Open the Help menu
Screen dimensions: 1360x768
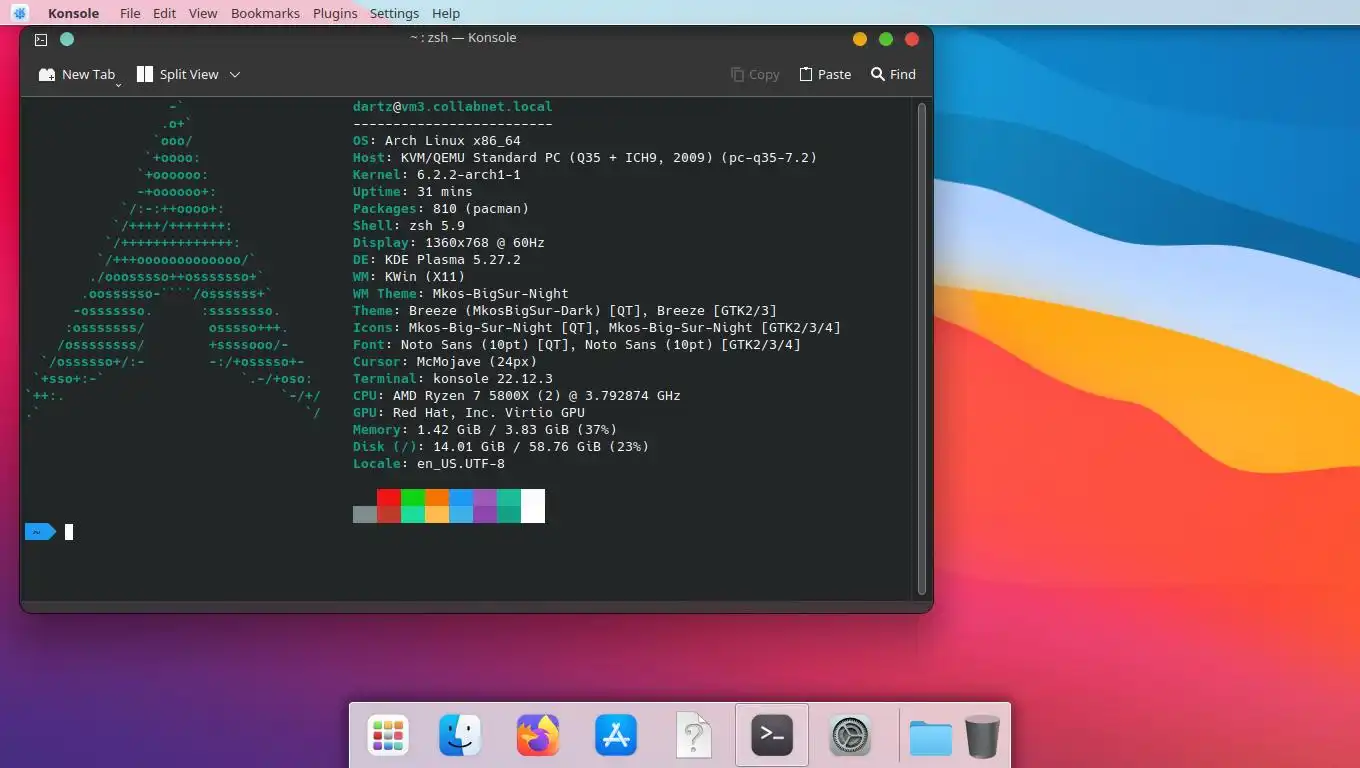tap(446, 13)
